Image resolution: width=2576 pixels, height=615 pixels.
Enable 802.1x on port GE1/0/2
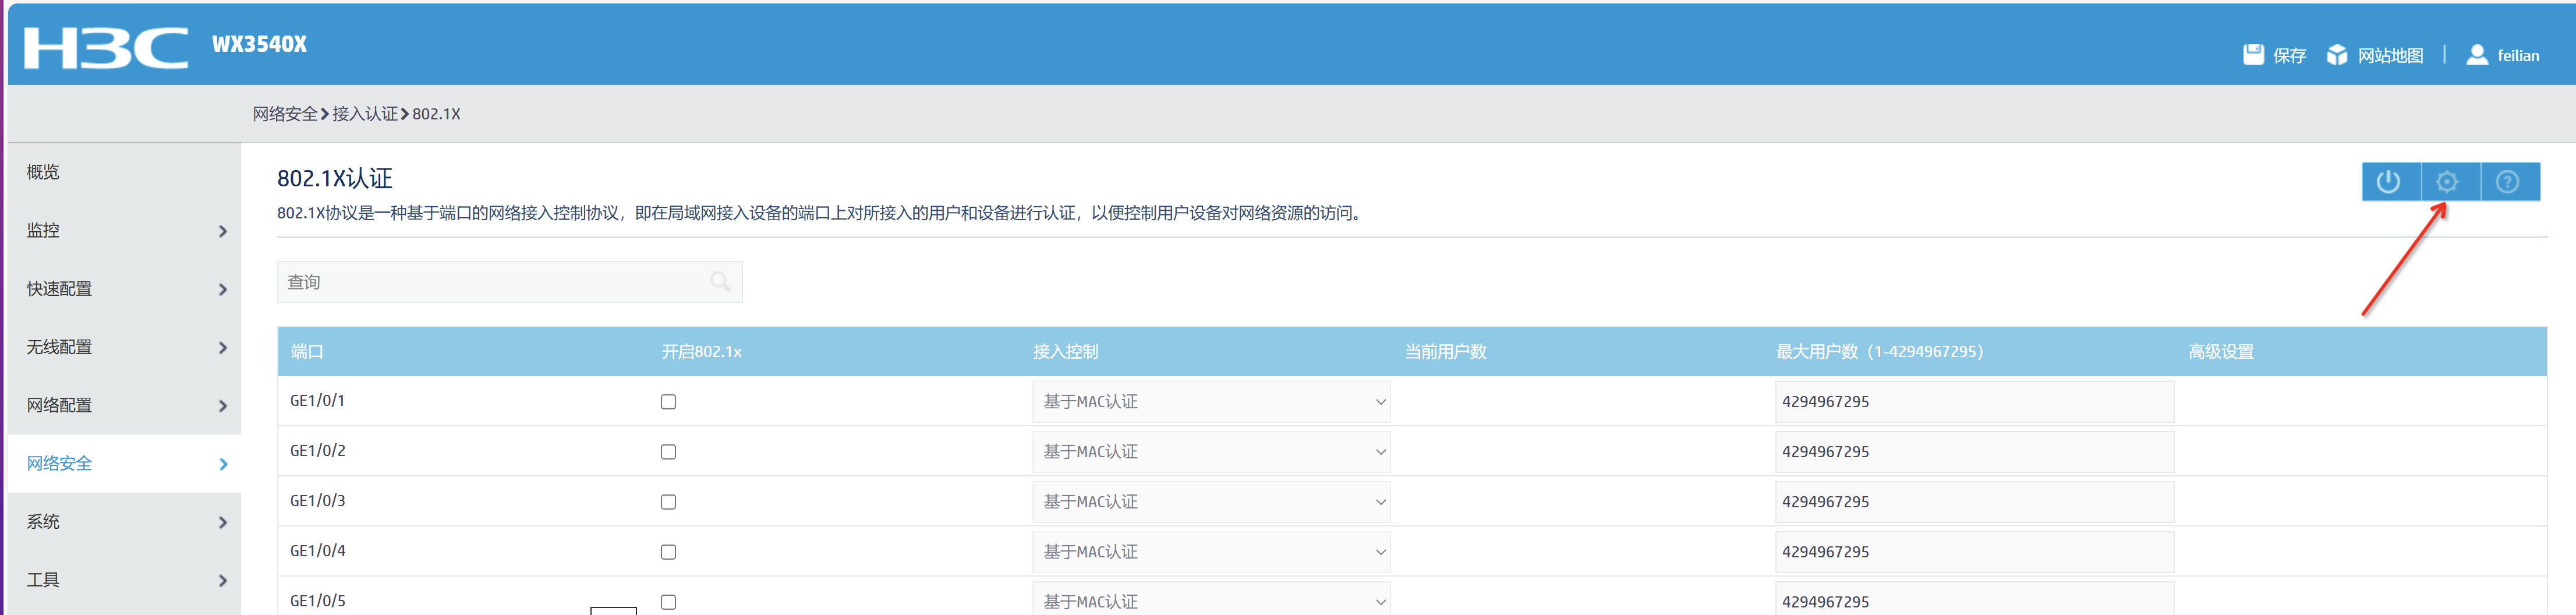[x=668, y=452]
